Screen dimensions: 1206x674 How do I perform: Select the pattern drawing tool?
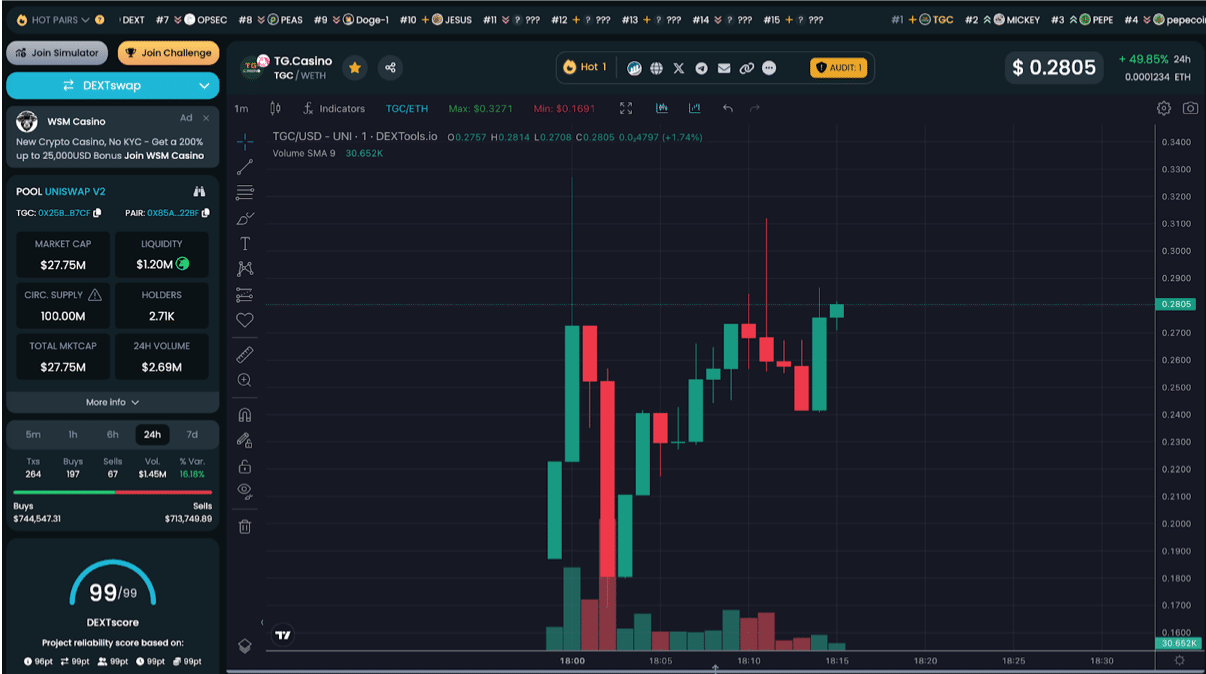[245, 269]
